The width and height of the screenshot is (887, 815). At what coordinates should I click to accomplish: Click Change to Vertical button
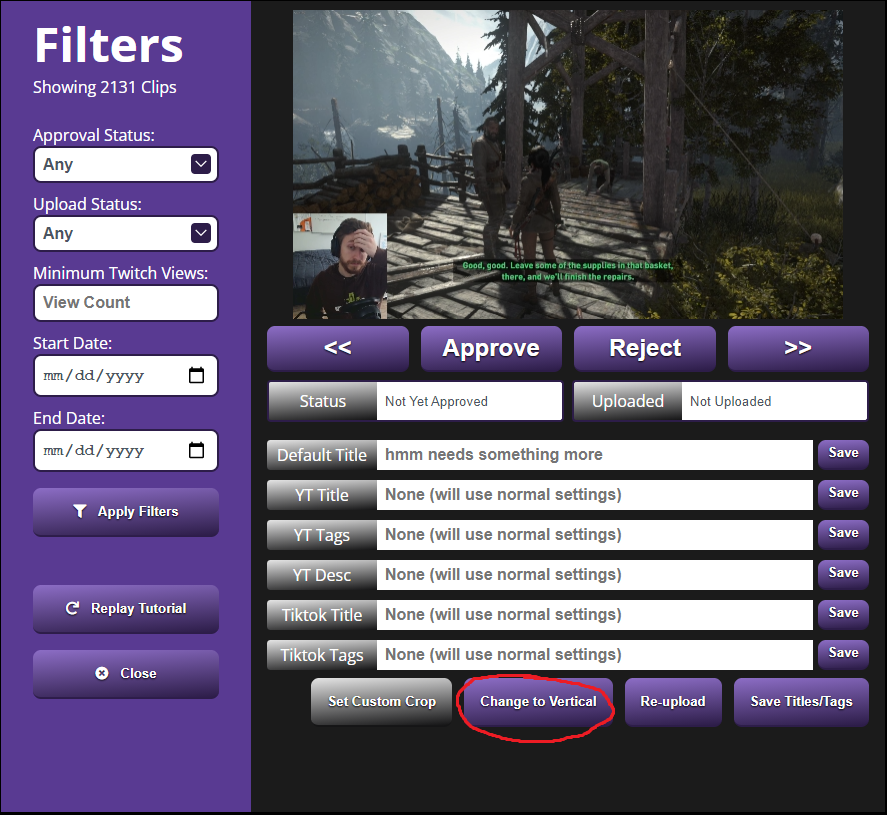click(539, 702)
